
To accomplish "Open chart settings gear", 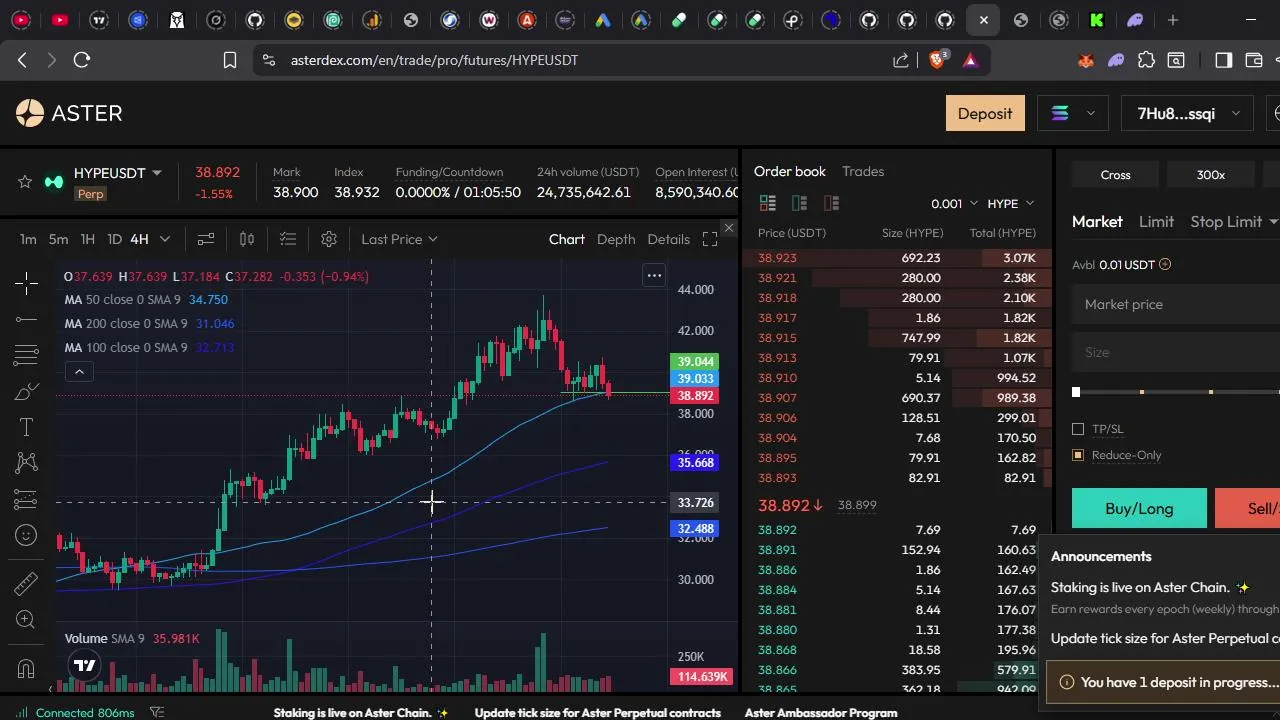I will 329,239.
